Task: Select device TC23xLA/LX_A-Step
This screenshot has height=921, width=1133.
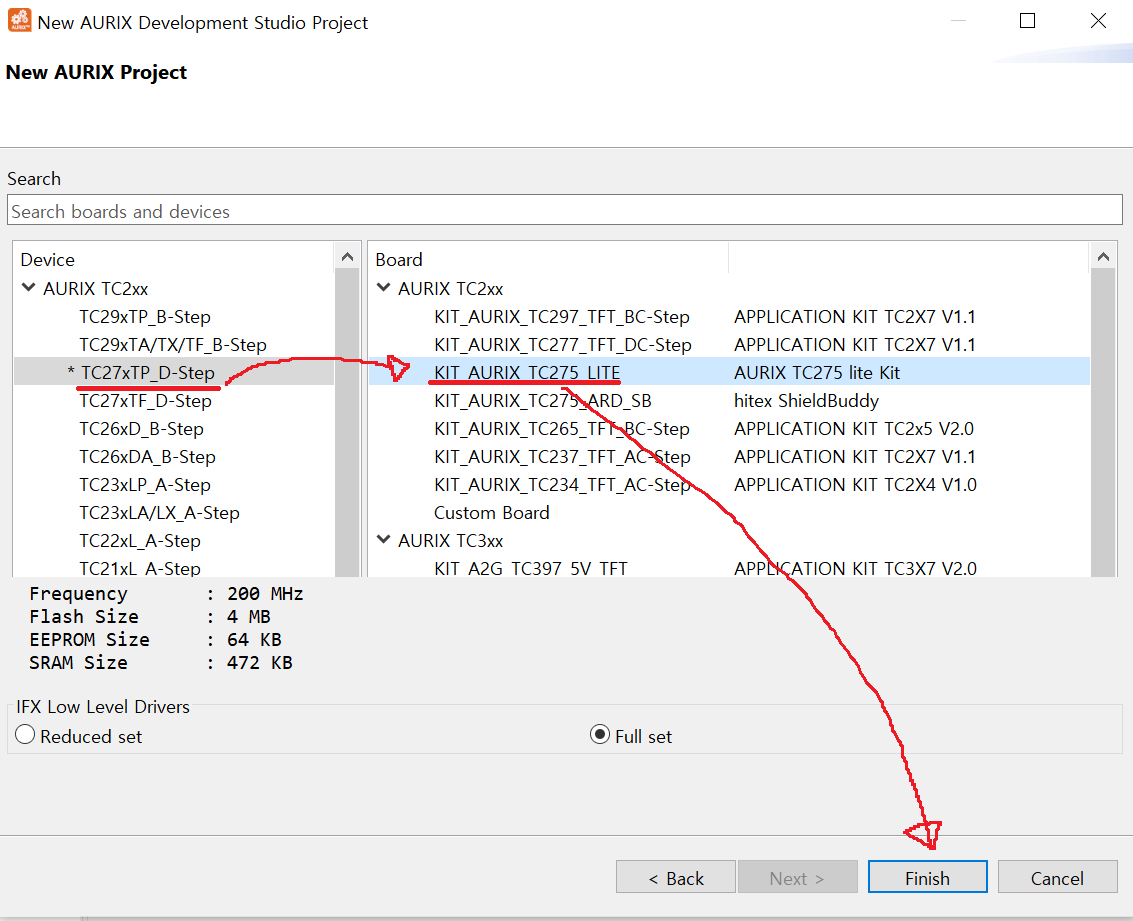Action: pos(159,513)
